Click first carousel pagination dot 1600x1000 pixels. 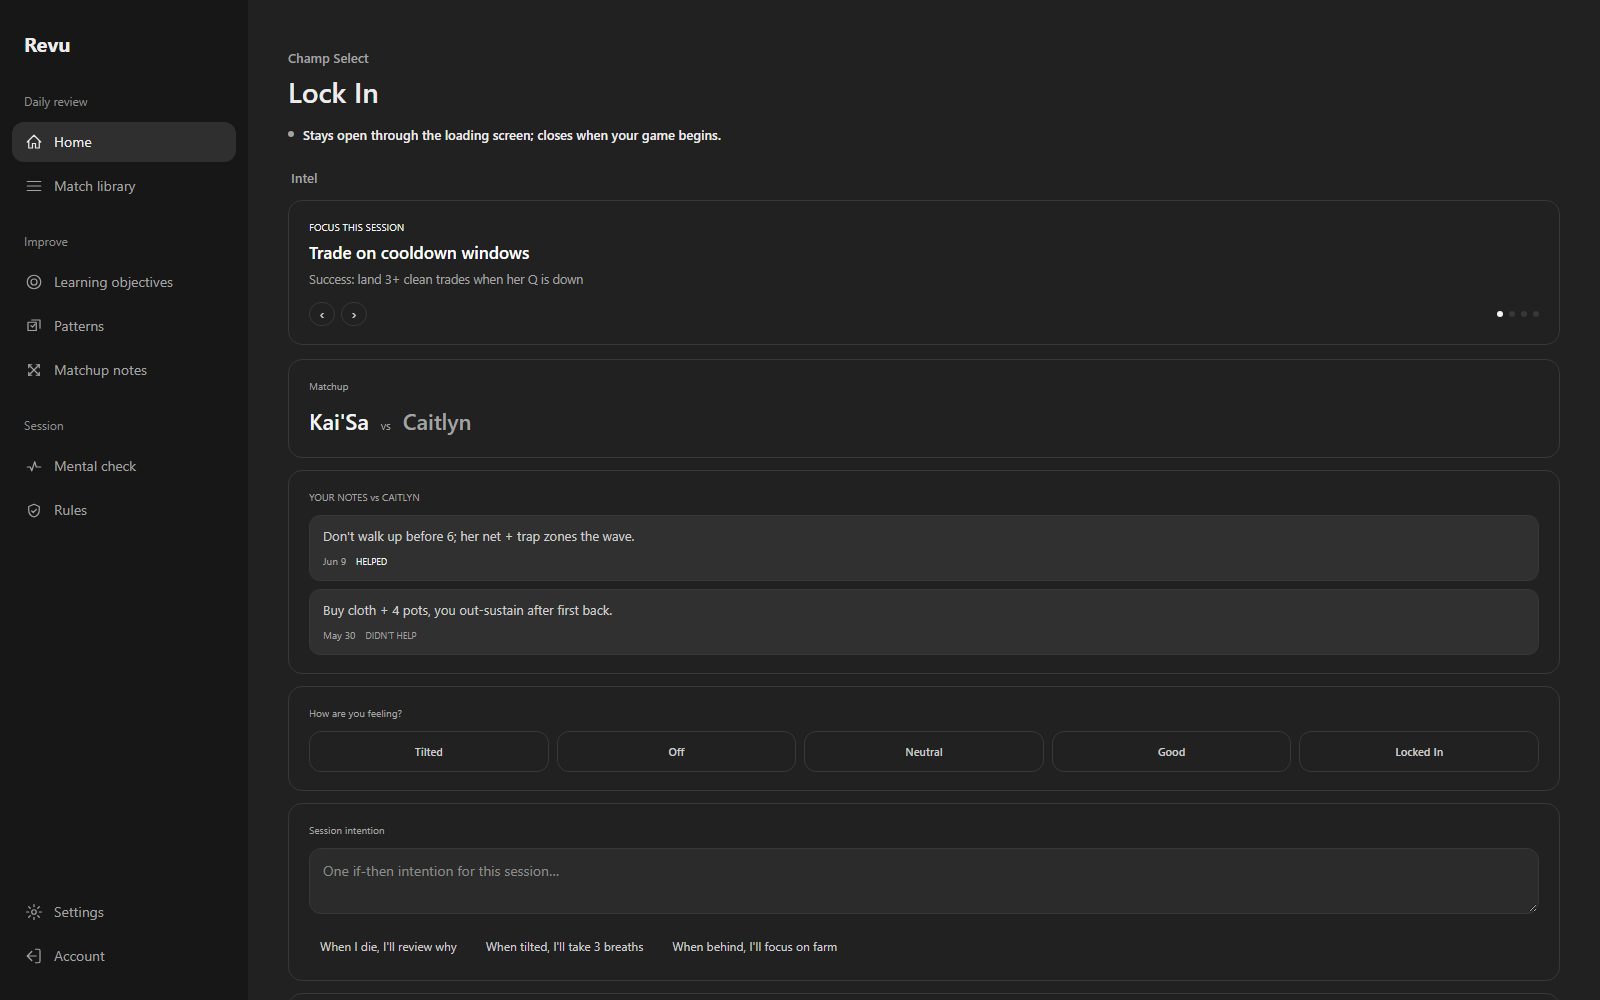1500,314
